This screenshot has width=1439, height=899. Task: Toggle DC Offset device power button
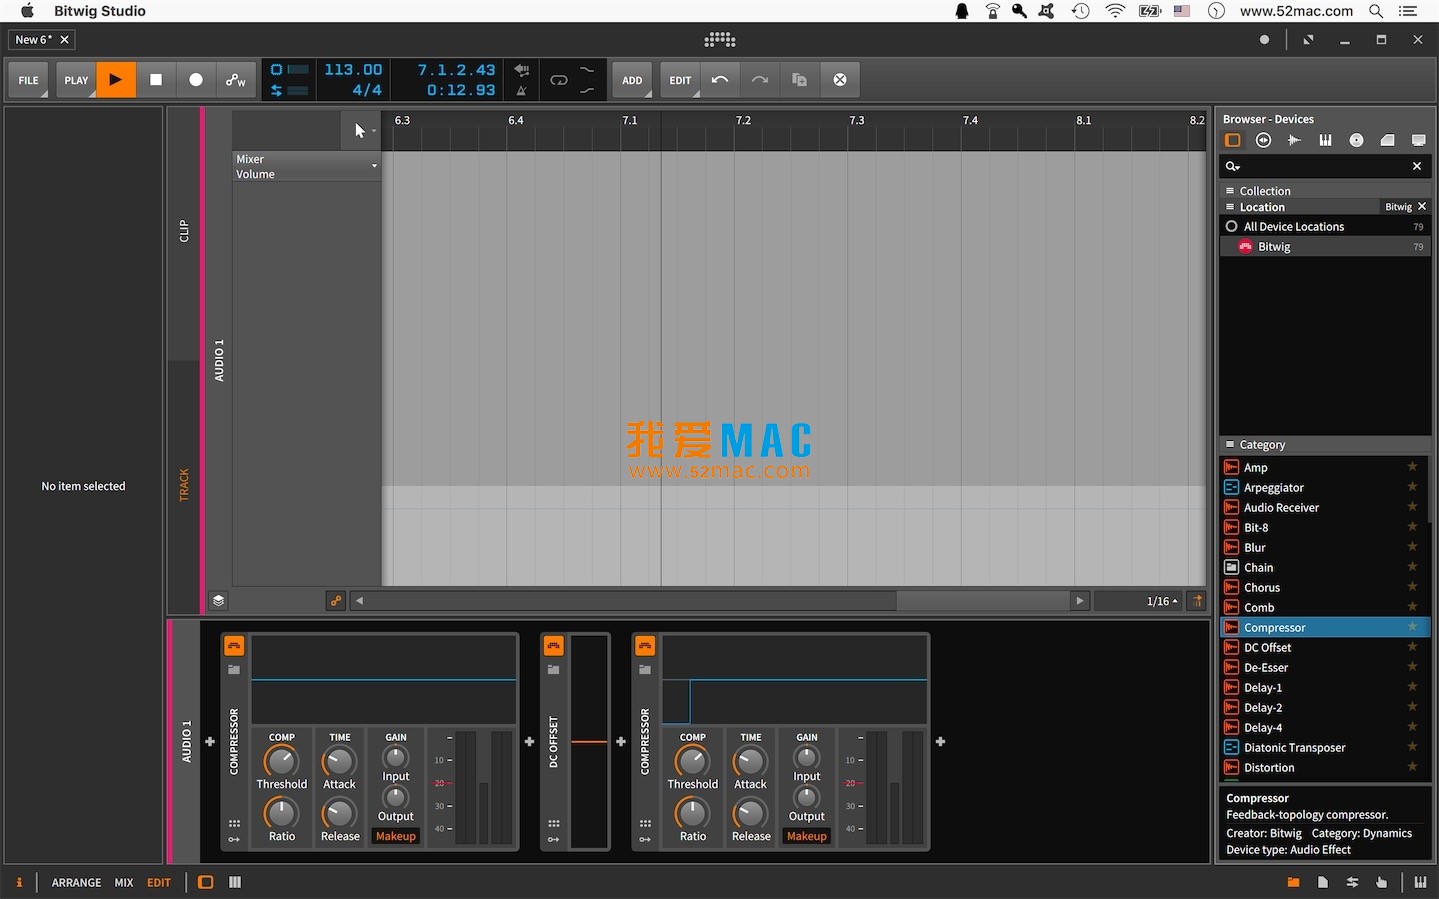pos(554,646)
